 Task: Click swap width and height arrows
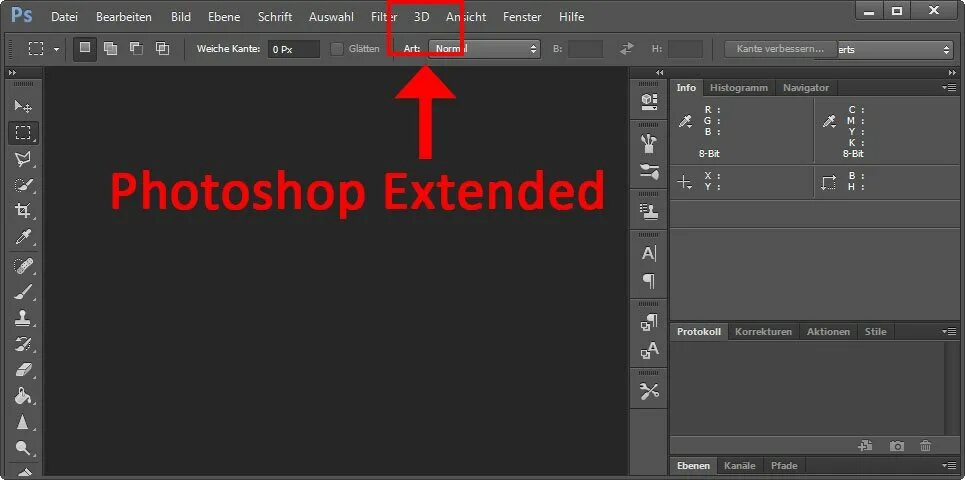(627, 49)
